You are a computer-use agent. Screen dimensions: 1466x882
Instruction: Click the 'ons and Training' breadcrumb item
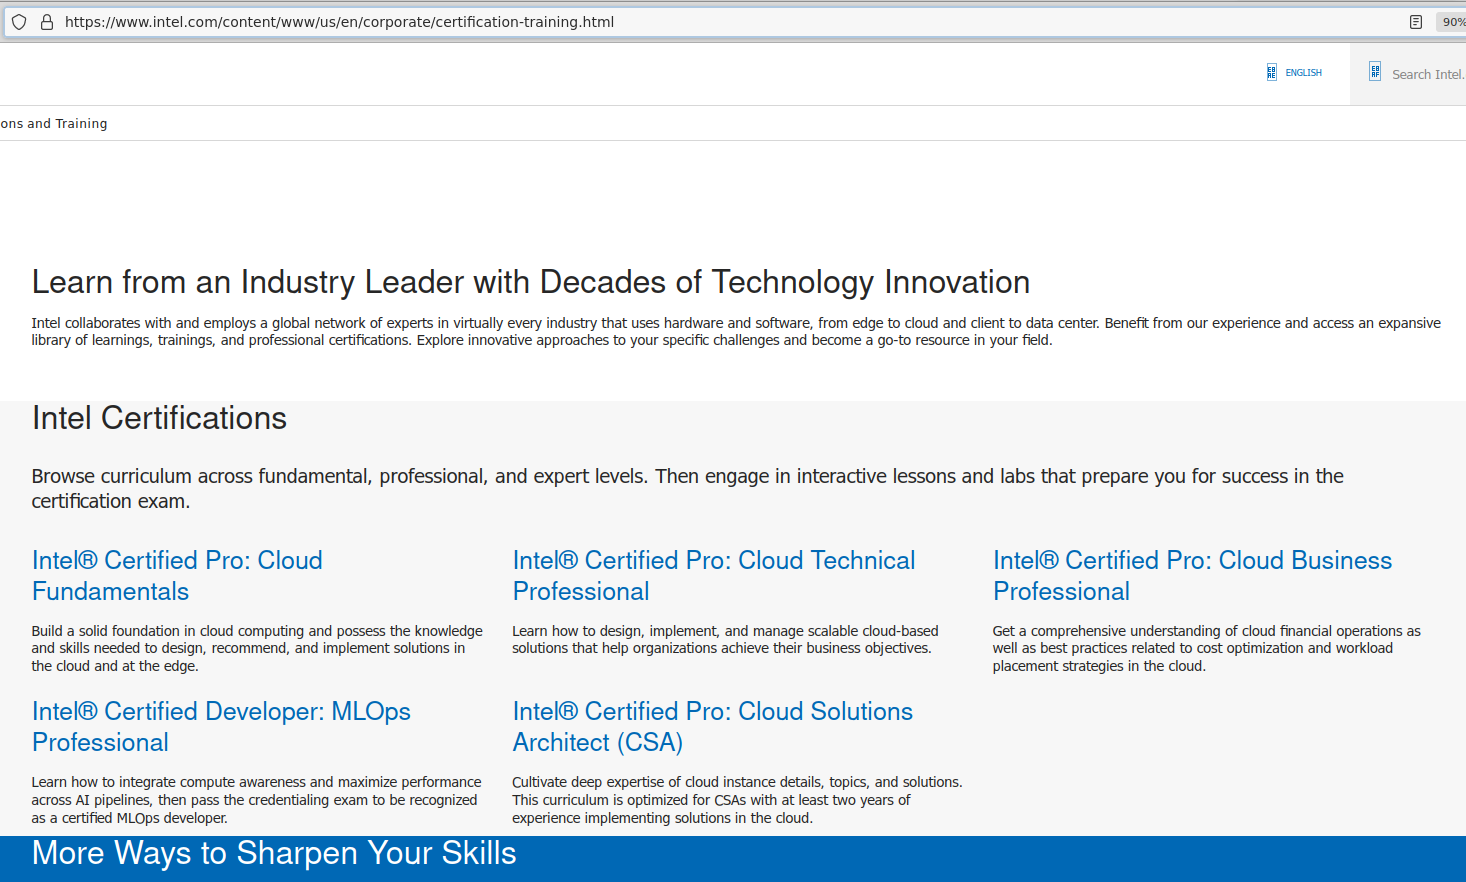(54, 124)
